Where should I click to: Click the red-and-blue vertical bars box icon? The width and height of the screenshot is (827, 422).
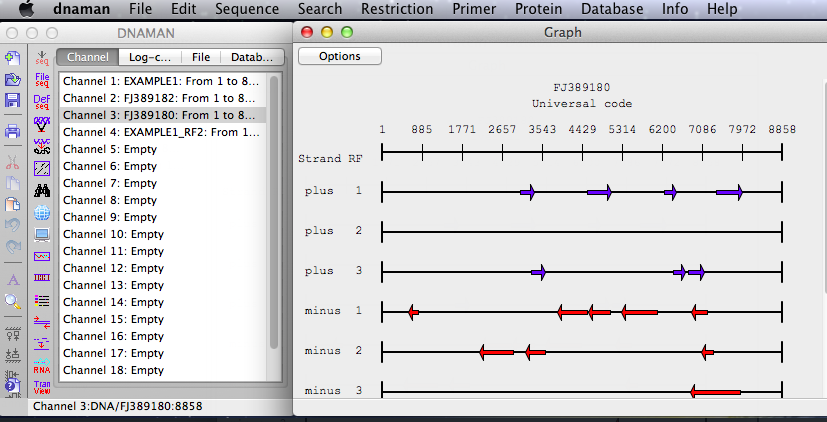click(x=42, y=278)
